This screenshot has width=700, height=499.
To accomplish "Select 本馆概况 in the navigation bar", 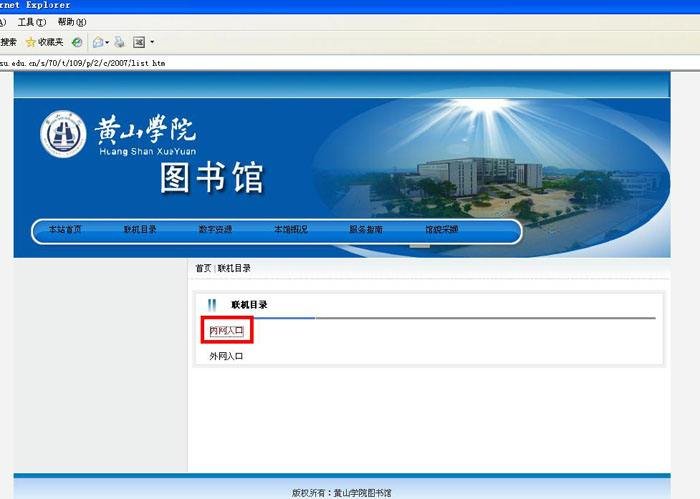I will (x=291, y=229).
